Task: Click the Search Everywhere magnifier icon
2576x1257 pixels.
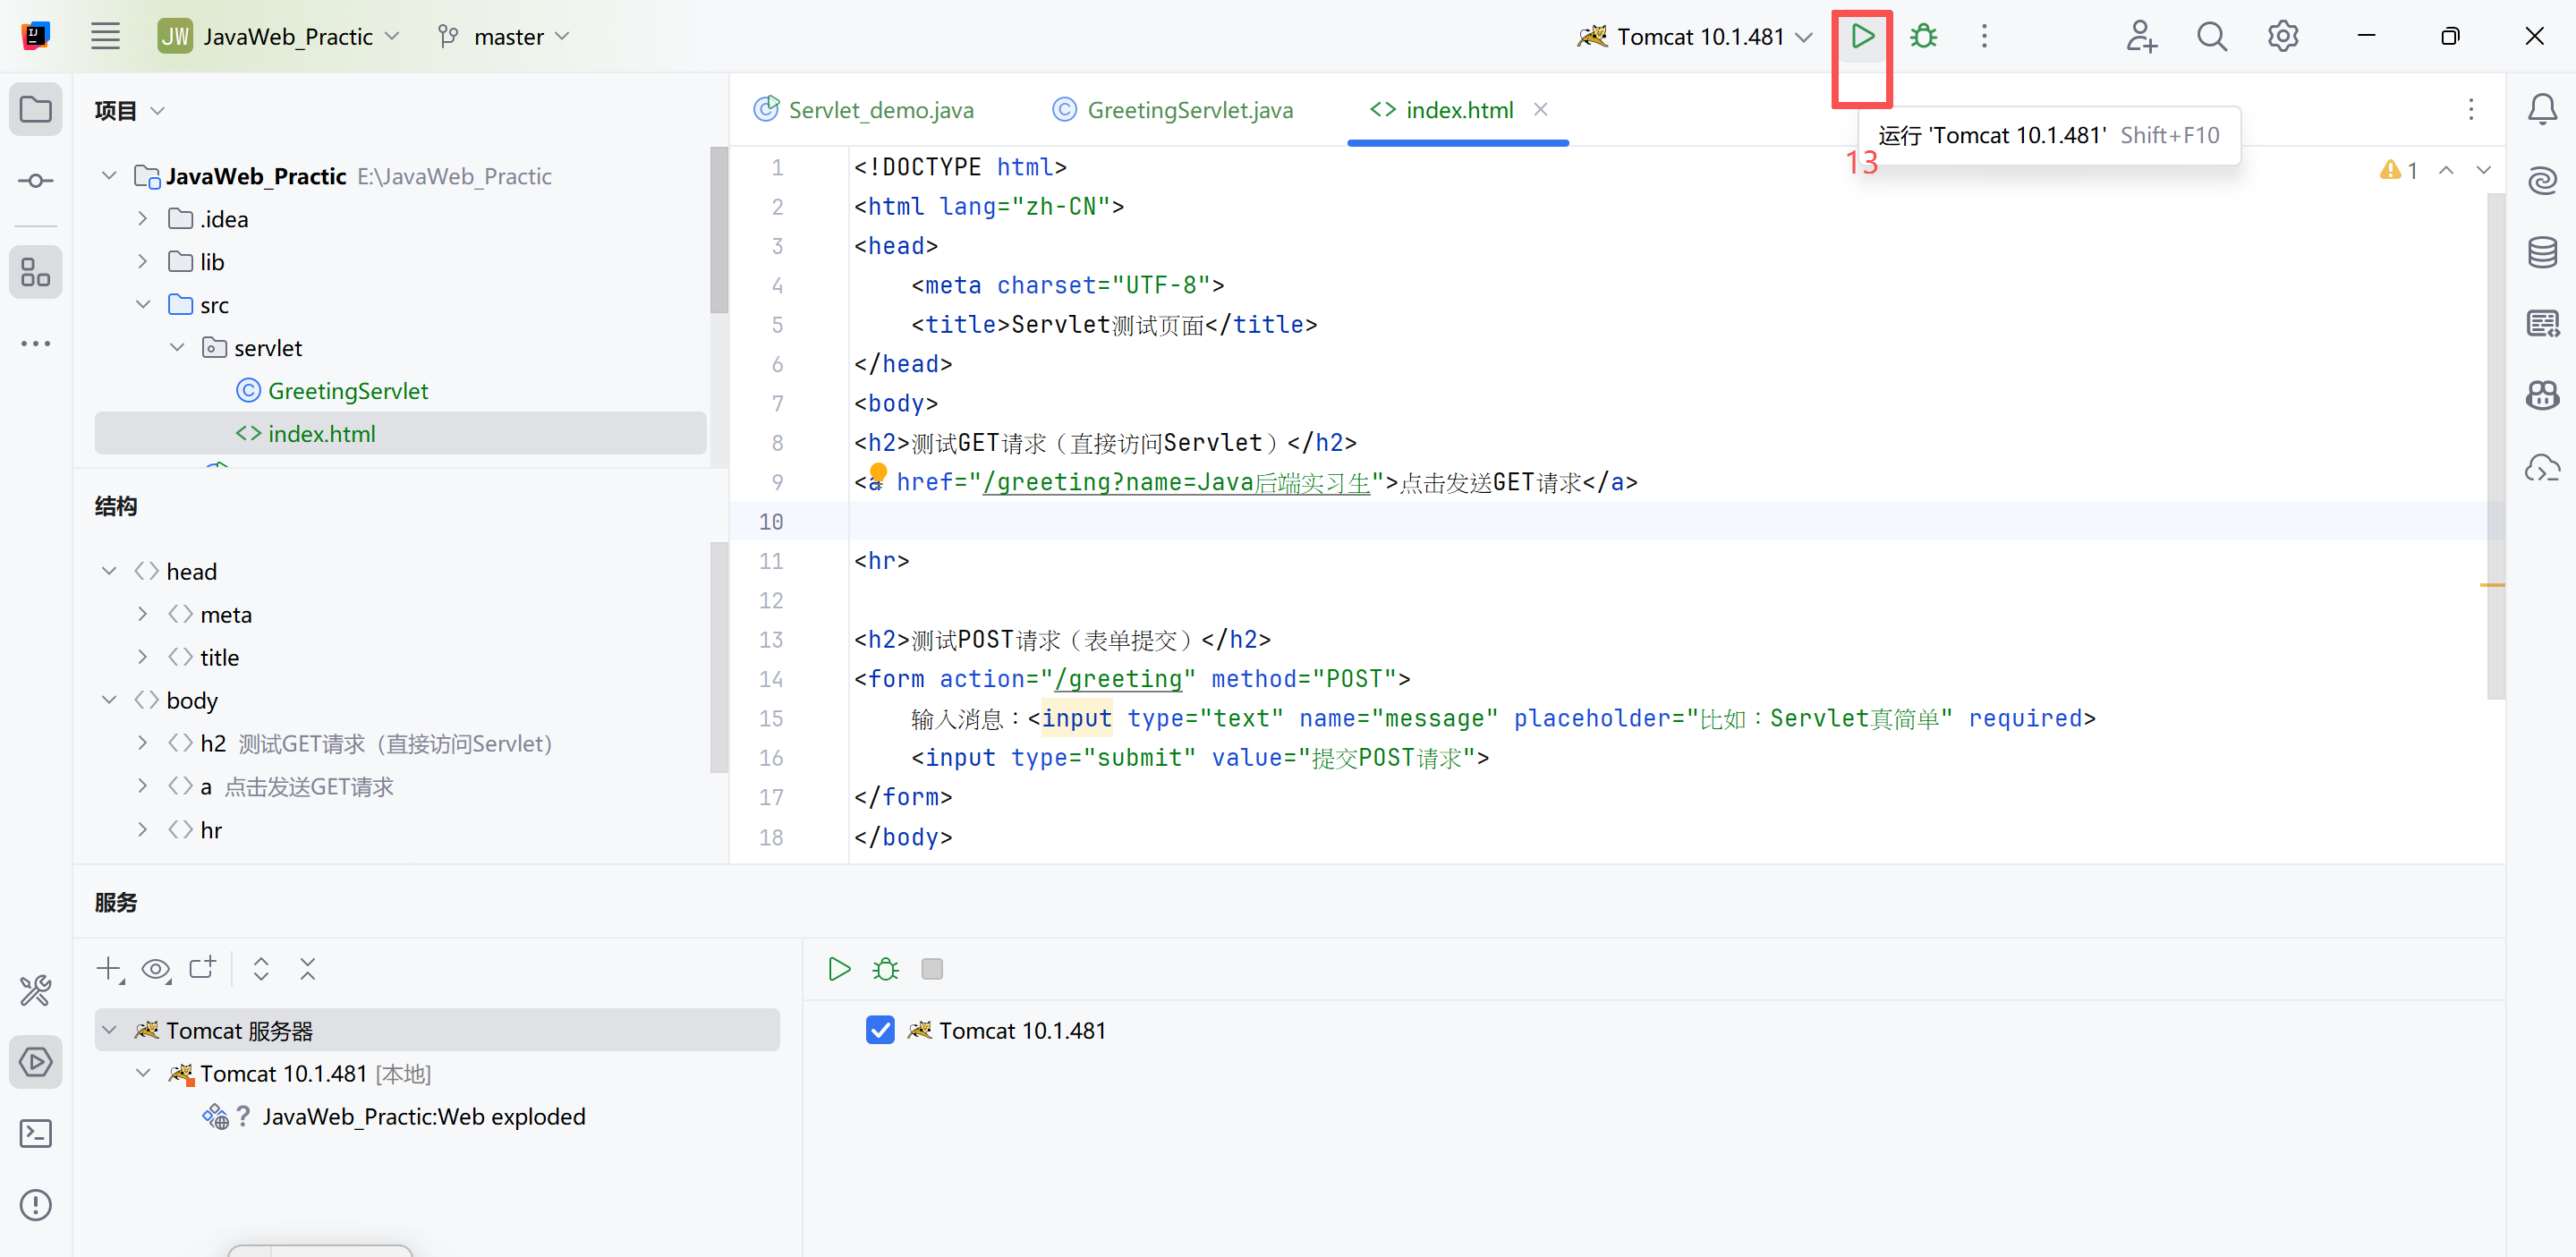Action: pyautogui.click(x=2211, y=37)
